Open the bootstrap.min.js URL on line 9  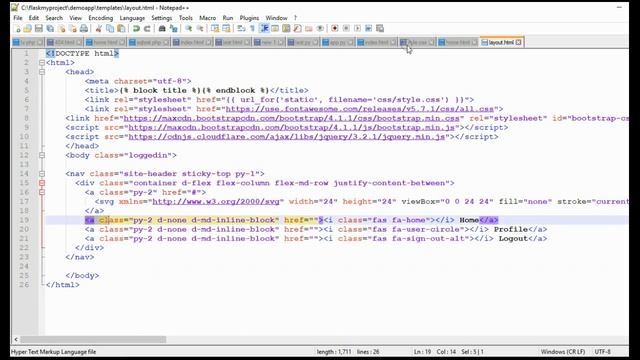click(x=291, y=128)
